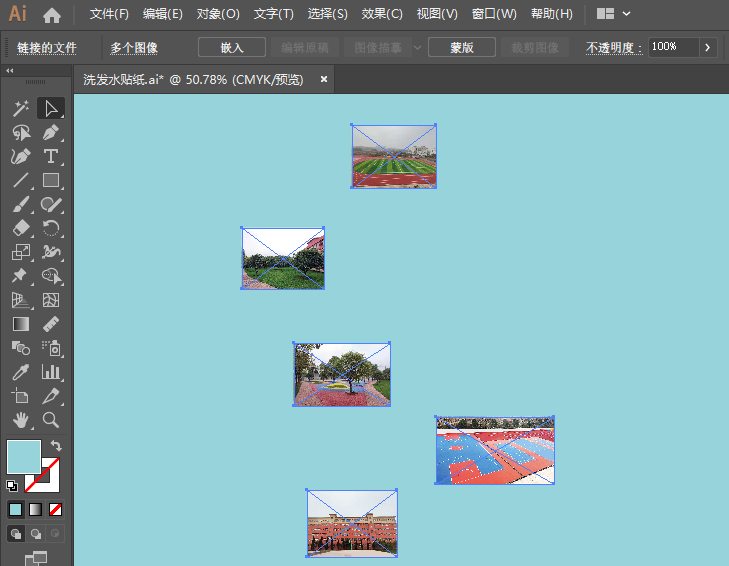Open the 编辑(E) menu

(x=163, y=14)
